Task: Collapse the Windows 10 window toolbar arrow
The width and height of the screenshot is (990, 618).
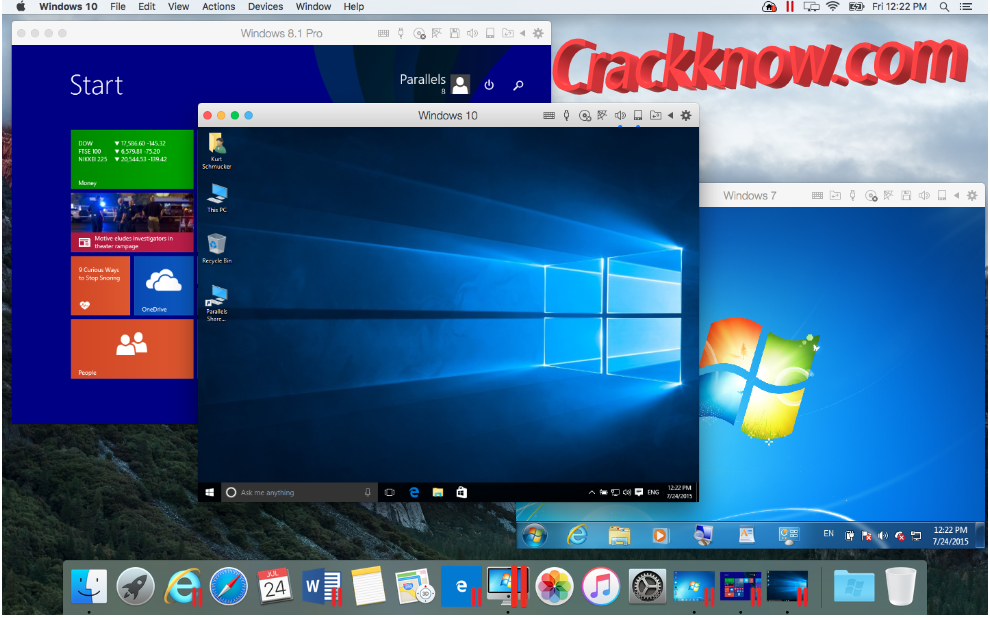Action: point(671,116)
